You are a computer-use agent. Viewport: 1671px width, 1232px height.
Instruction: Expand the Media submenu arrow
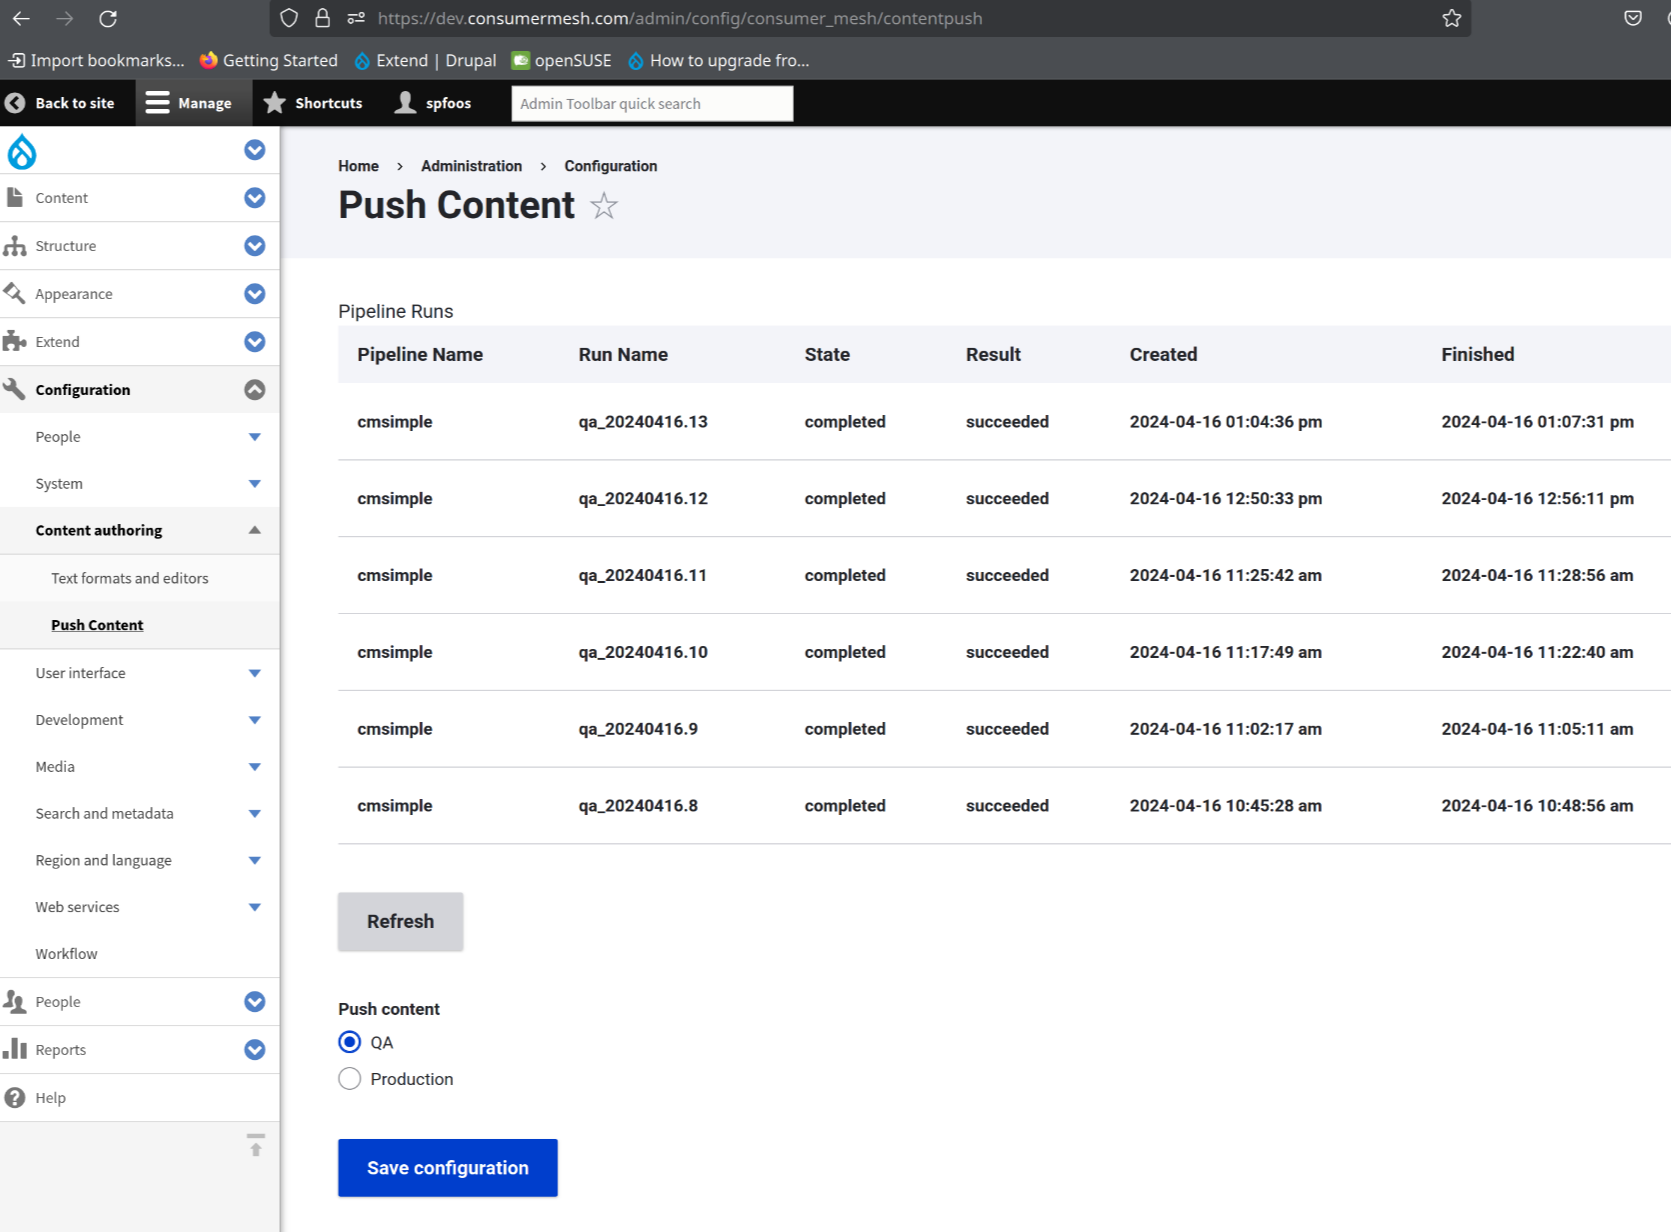255,767
